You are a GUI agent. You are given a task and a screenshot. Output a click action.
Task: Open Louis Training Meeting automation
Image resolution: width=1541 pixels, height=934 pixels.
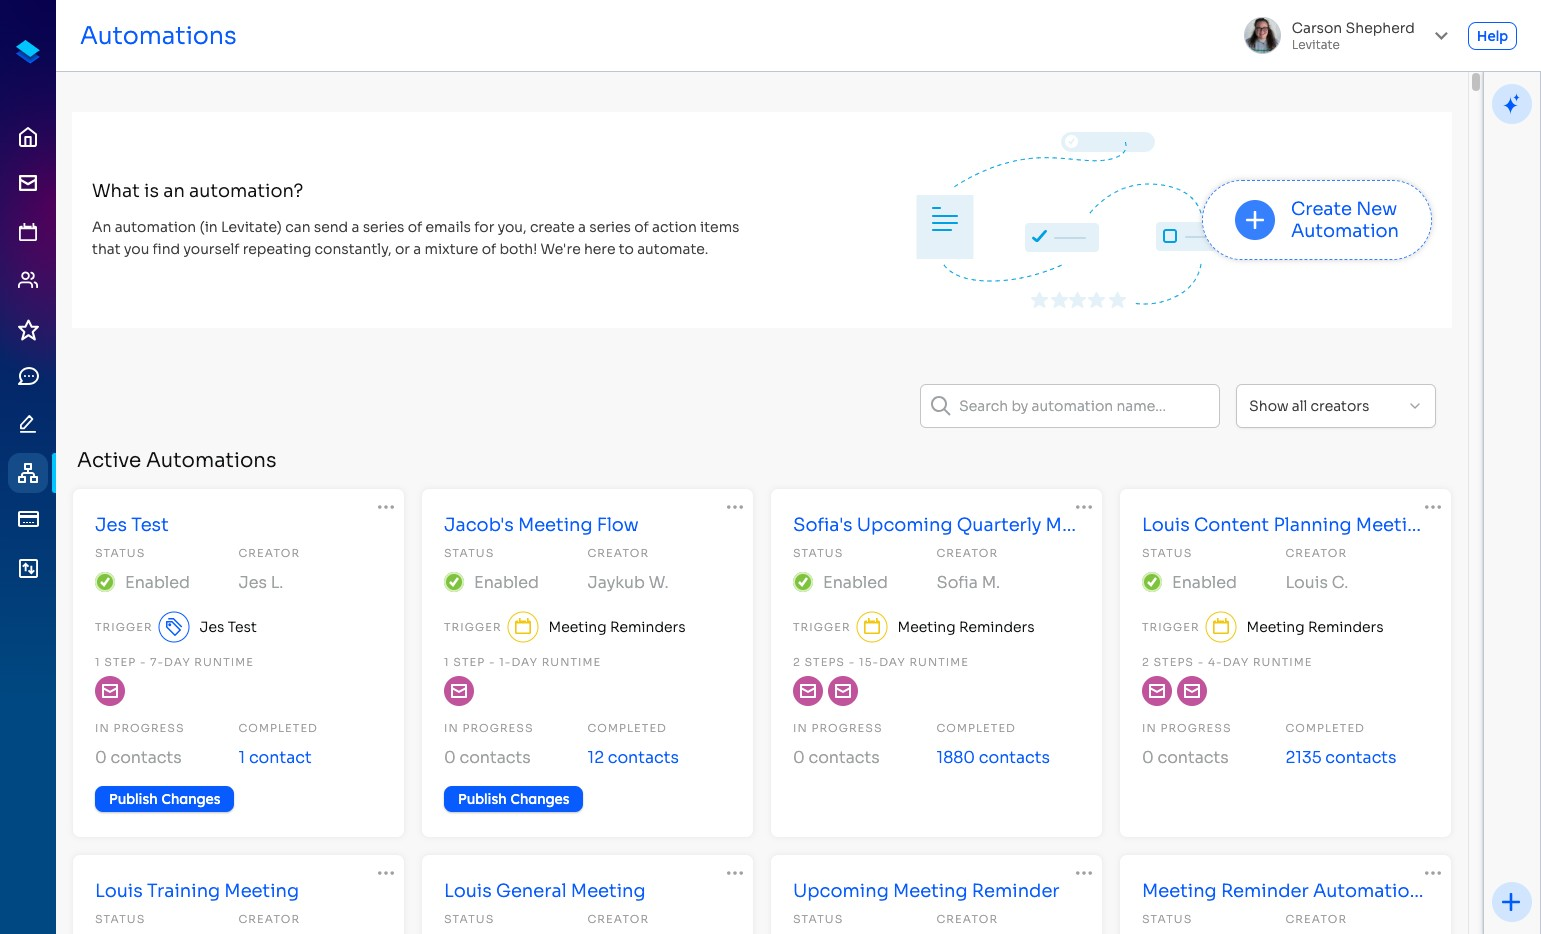[x=197, y=891]
